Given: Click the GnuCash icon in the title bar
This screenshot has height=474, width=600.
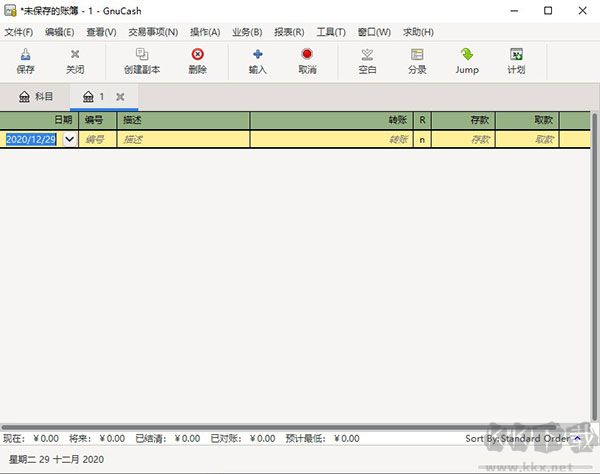Looking at the screenshot, I should [x=10, y=11].
